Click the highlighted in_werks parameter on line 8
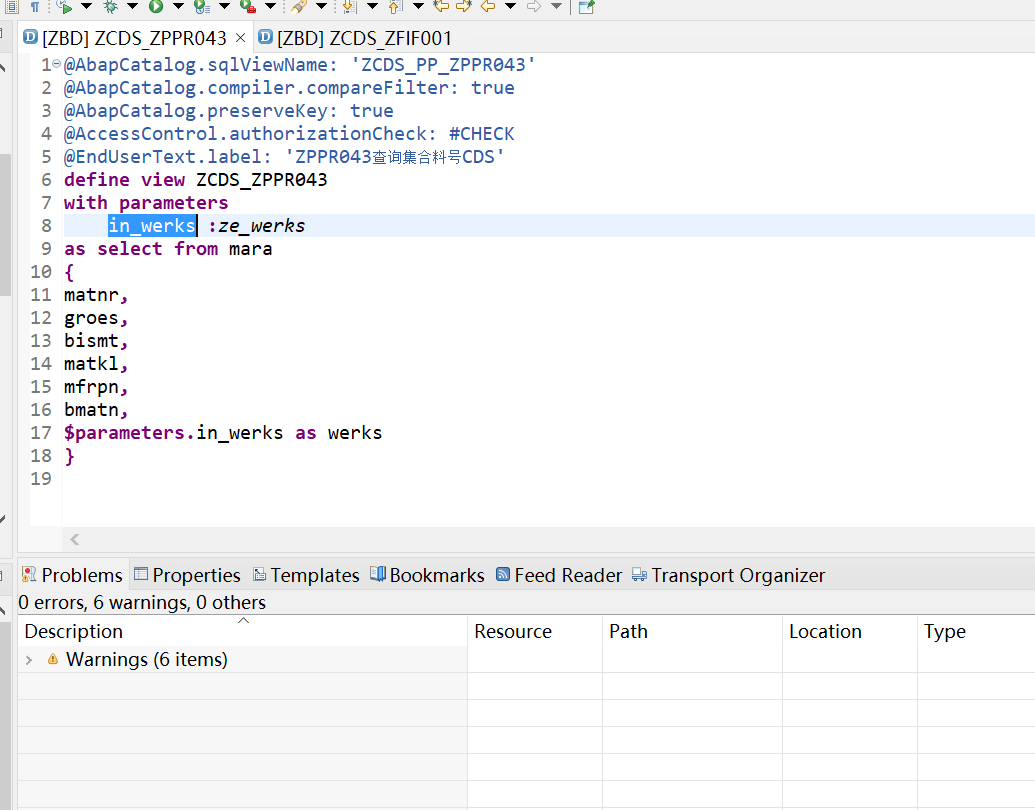This screenshot has width=1035, height=810. point(152,226)
